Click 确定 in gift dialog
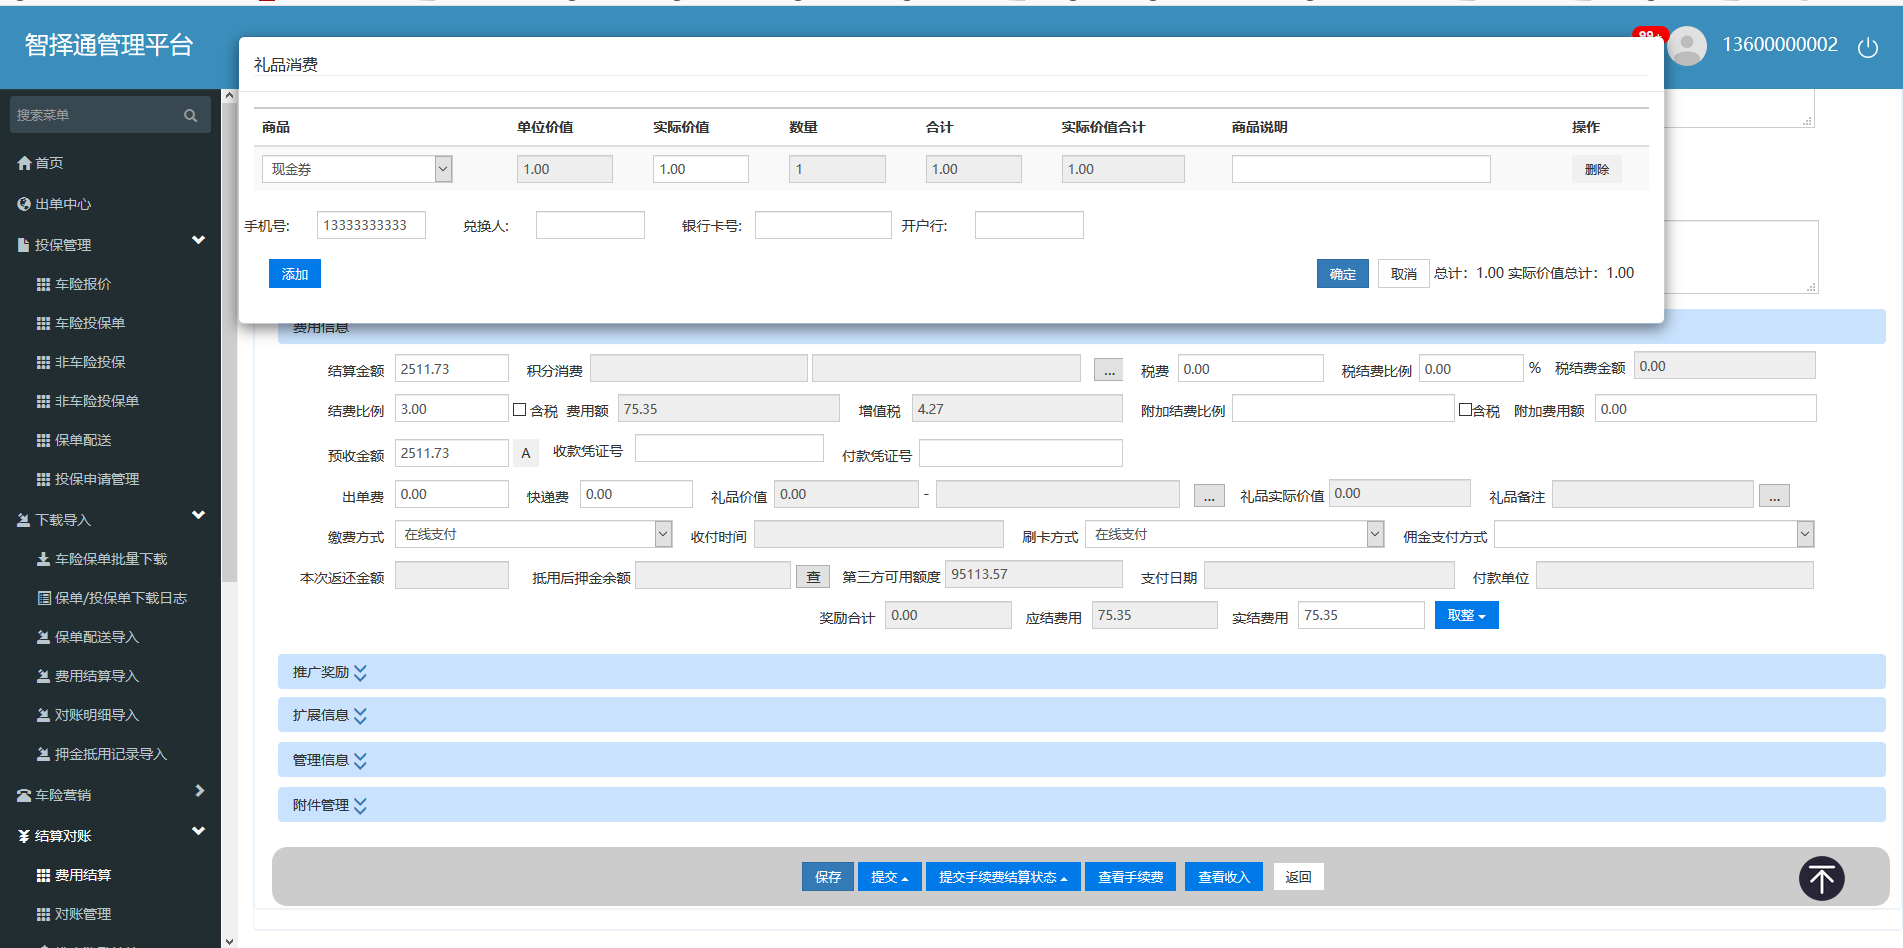Screen dimensions: 1903x948 click(1343, 274)
